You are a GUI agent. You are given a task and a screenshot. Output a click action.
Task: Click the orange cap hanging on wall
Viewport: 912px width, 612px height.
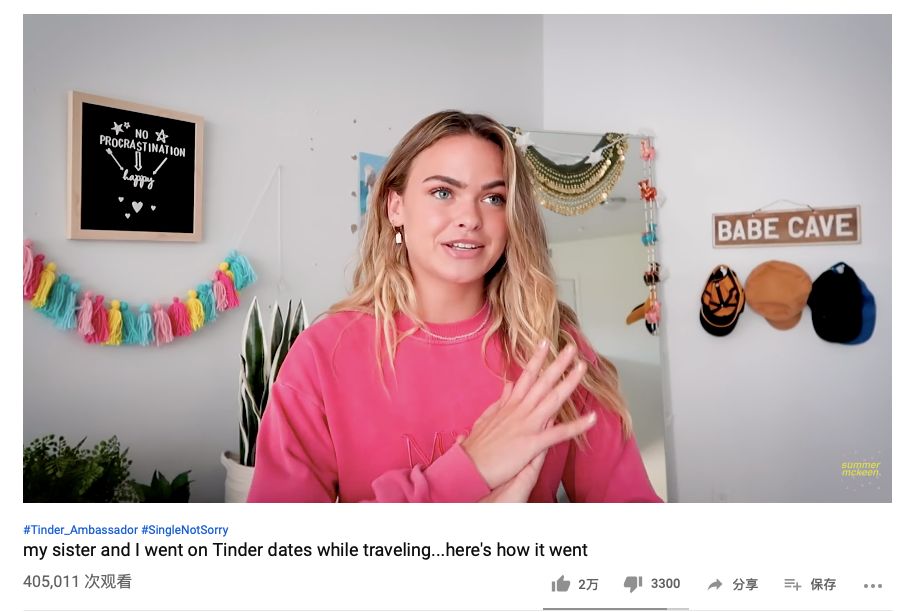(x=778, y=293)
